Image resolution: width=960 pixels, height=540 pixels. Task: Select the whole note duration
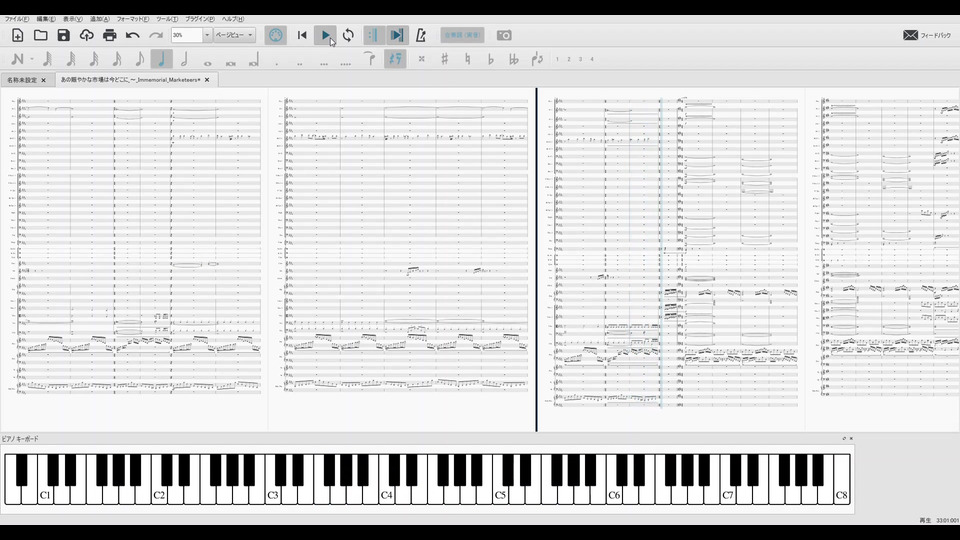pyautogui.click(x=208, y=62)
